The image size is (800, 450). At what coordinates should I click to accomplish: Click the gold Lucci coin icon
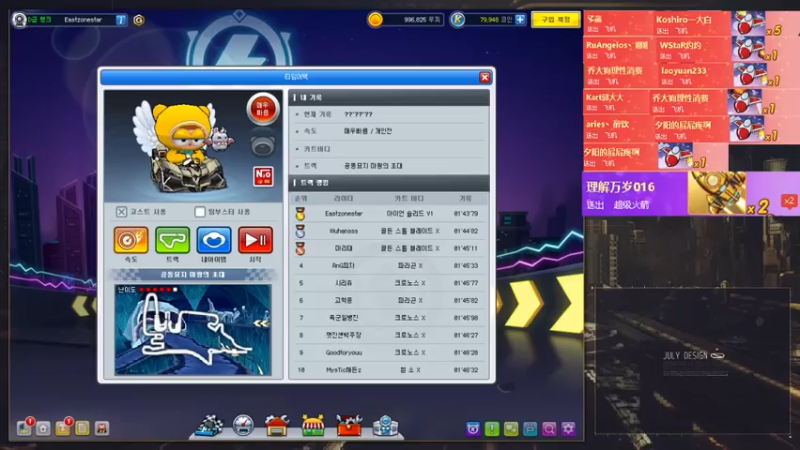(375, 20)
